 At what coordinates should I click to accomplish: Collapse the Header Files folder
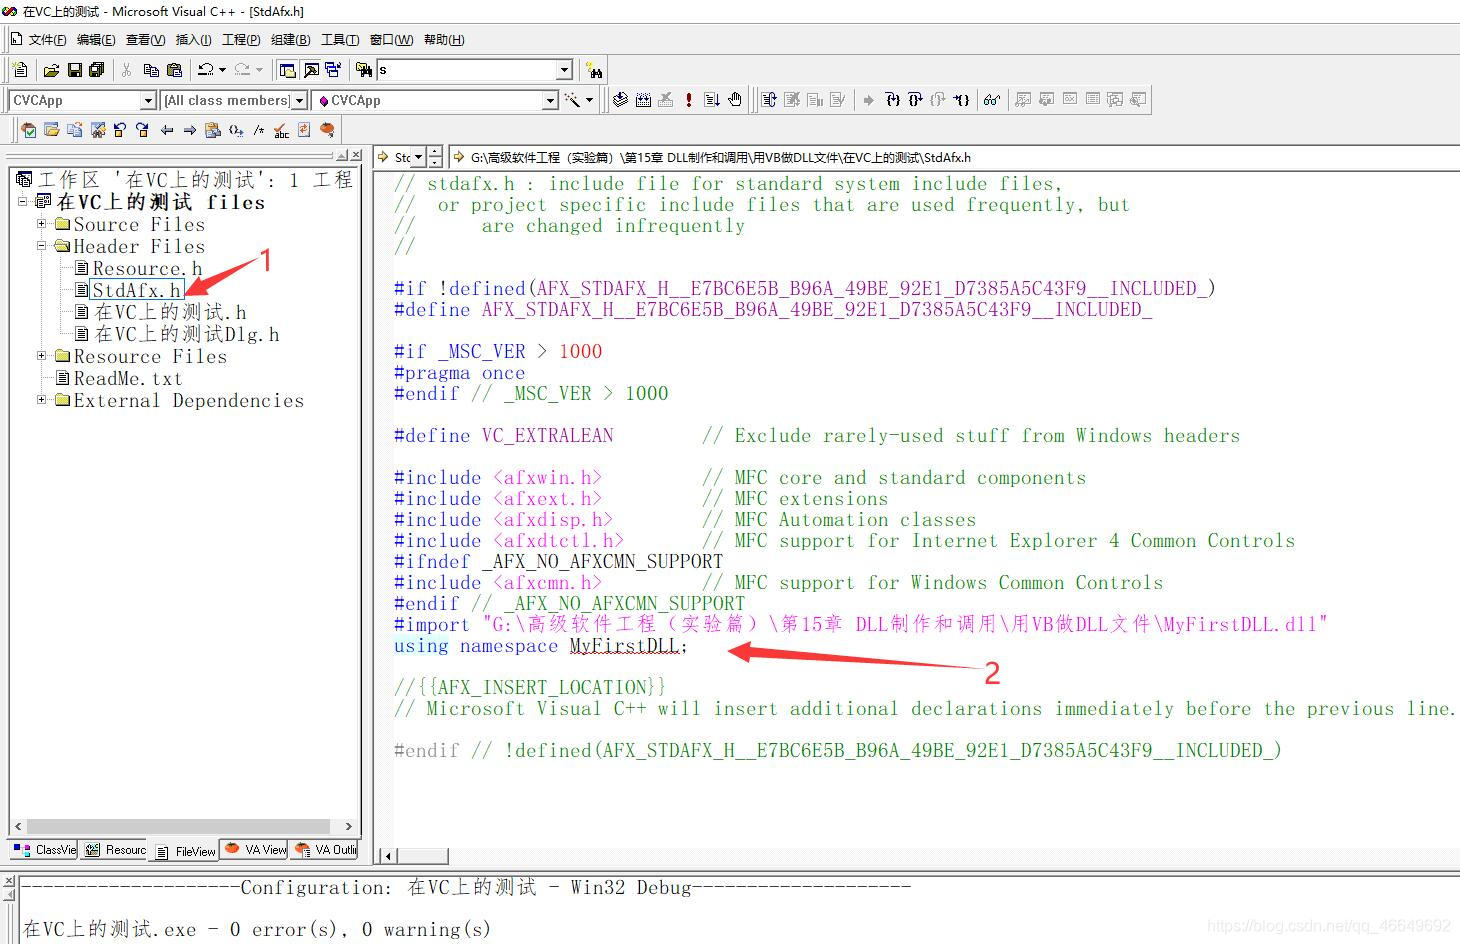pos(42,246)
